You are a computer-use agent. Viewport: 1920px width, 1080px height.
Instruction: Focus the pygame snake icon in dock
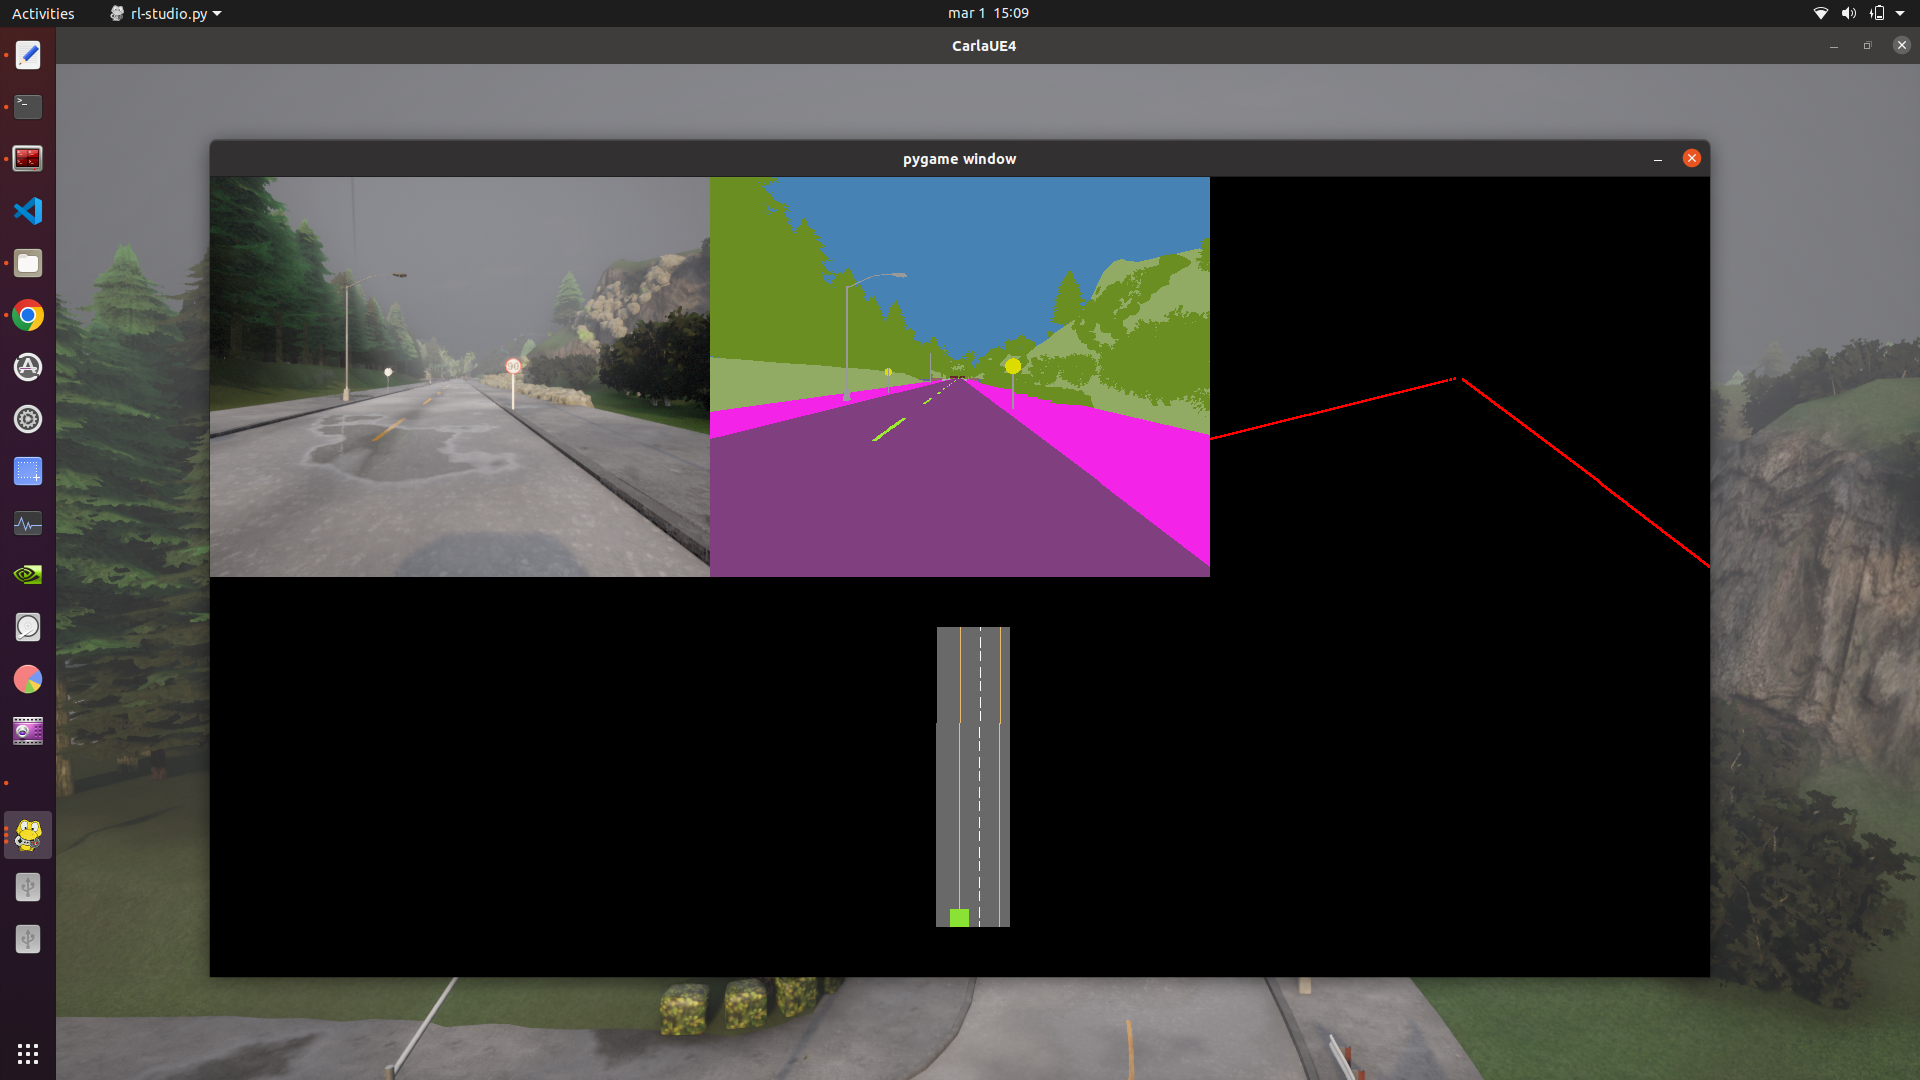coord(28,834)
